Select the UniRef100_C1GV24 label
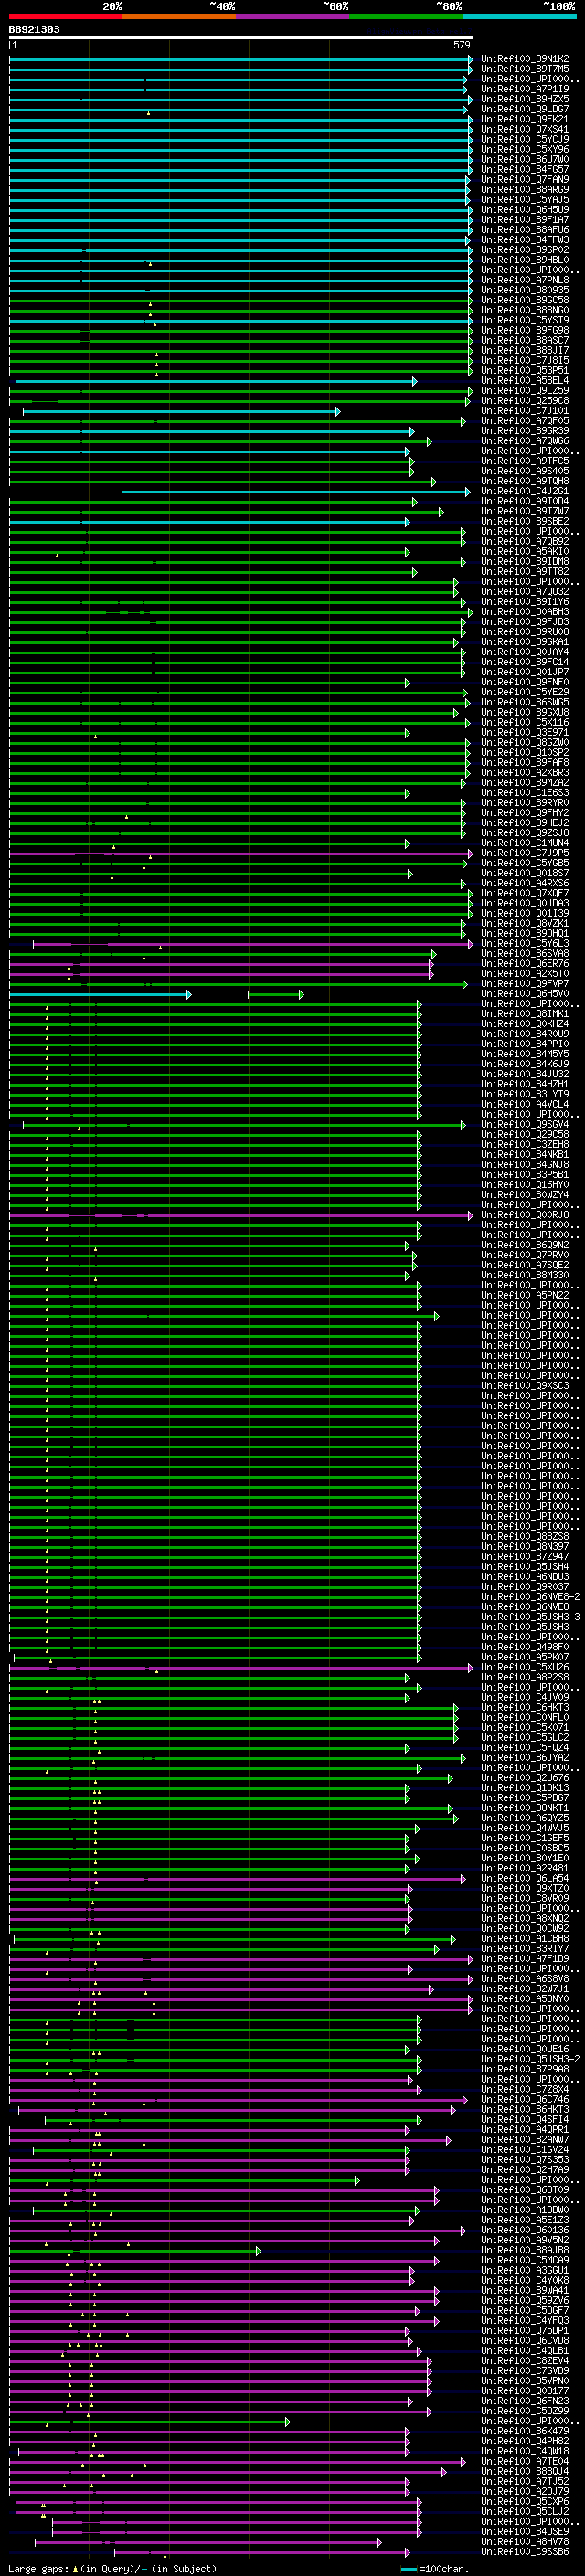This screenshot has height=2576, width=585. coord(525,2150)
